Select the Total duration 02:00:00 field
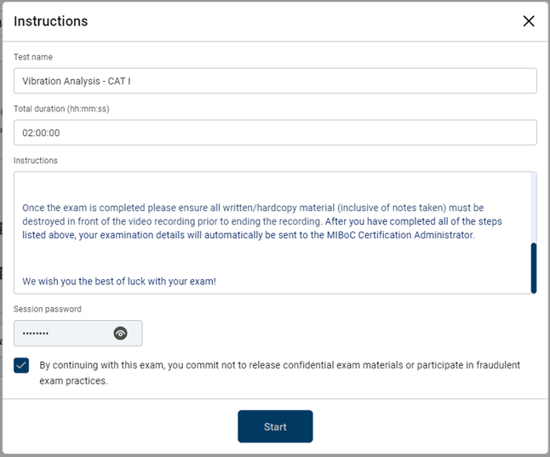The height and width of the screenshot is (457, 550). [275, 133]
